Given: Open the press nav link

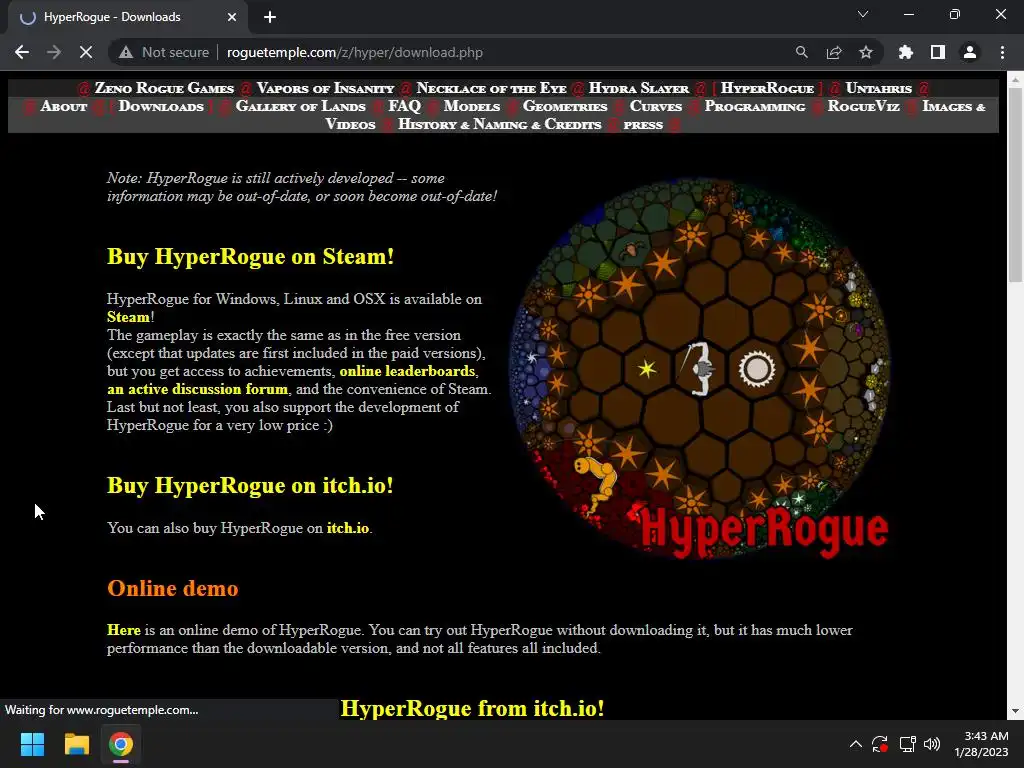Looking at the screenshot, I should pyautogui.click(x=643, y=125).
